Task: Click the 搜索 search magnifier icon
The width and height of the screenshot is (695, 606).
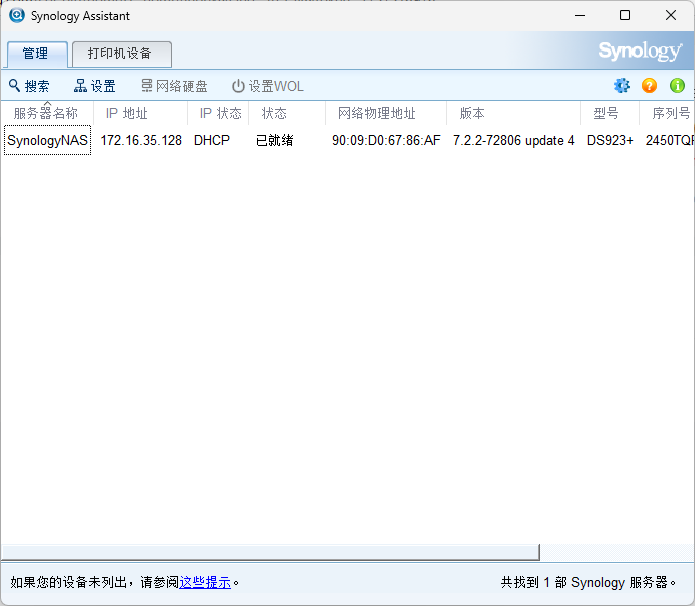Action: [14, 86]
